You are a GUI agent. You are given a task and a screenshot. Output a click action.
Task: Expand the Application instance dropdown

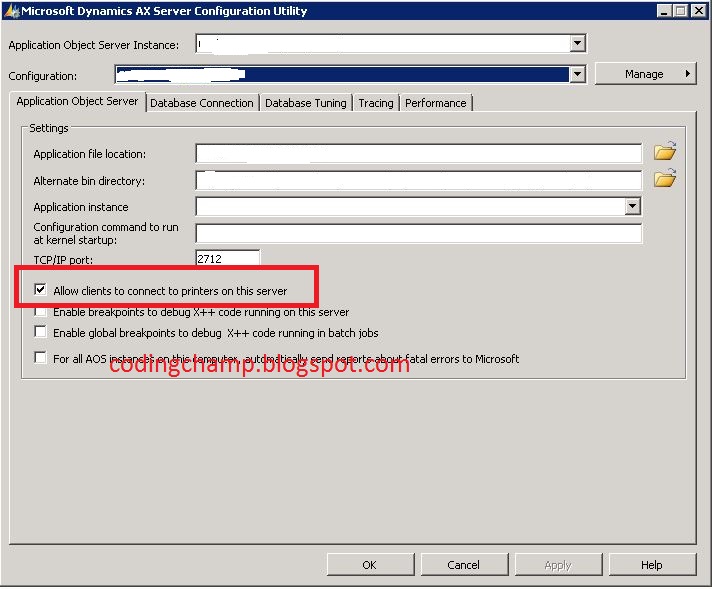point(633,207)
